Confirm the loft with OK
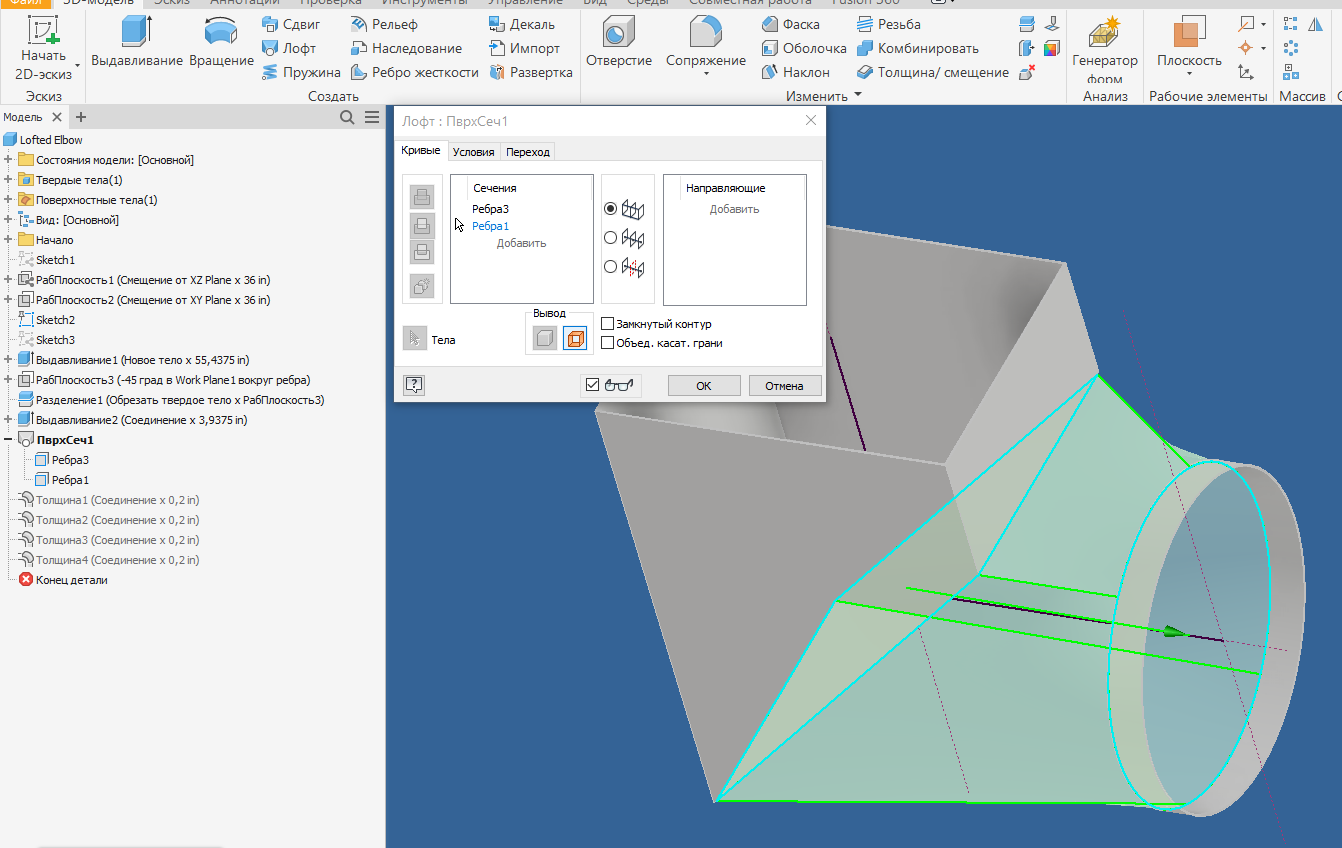Screen dimensions: 1342x848 (703, 385)
